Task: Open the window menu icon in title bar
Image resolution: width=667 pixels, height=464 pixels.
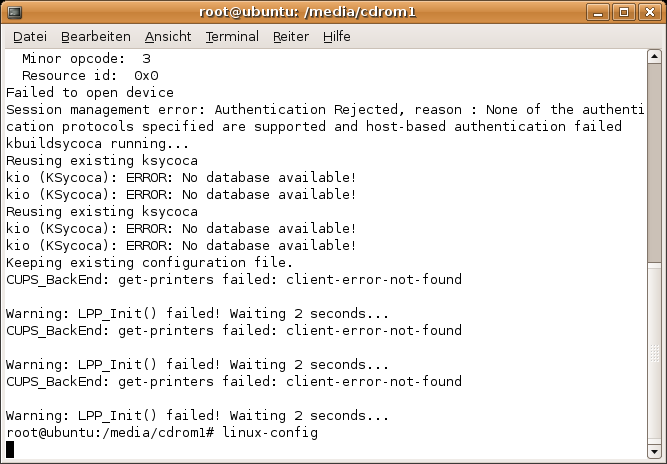Action: click(x=14, y=12)
